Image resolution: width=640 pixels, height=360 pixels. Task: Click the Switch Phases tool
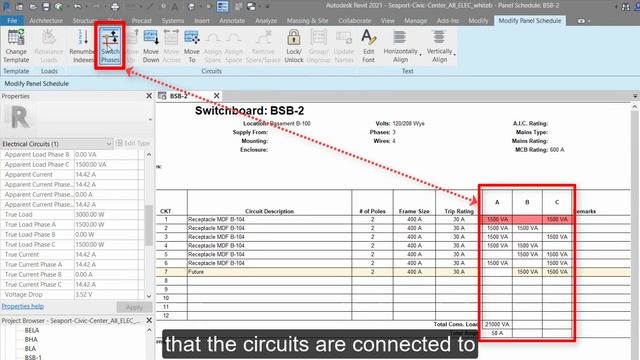click(110, 46)
